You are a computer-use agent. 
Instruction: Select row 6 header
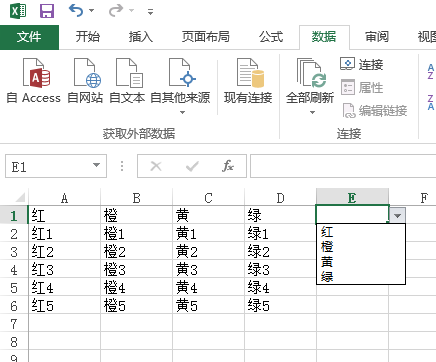click(x=14, y=306)
